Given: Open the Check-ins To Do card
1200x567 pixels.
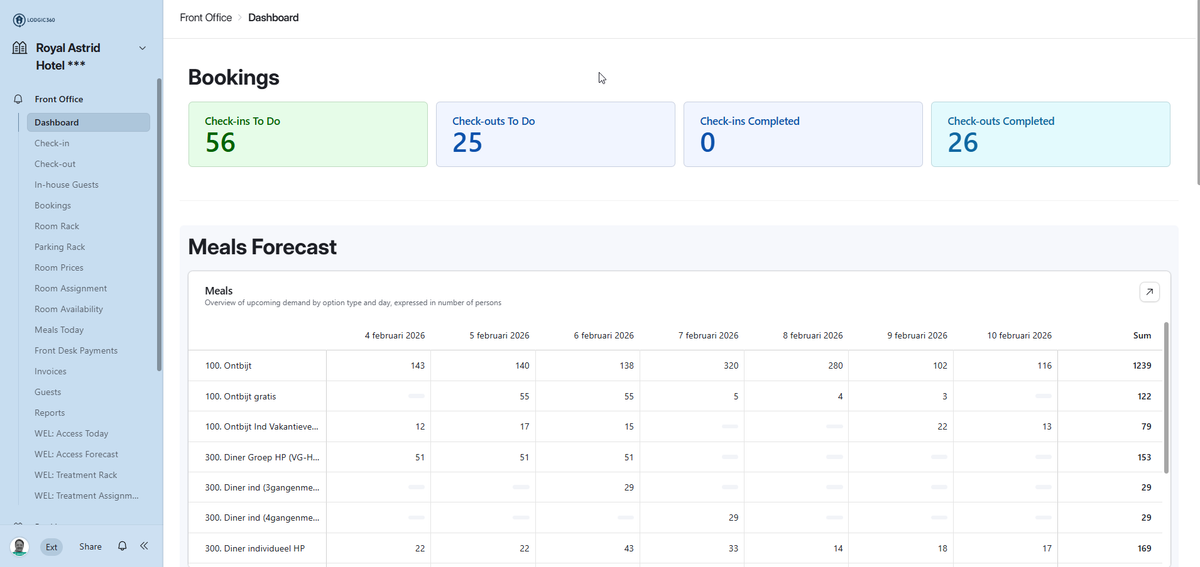Looking at the screenshot, I should (x=308, y=134).
